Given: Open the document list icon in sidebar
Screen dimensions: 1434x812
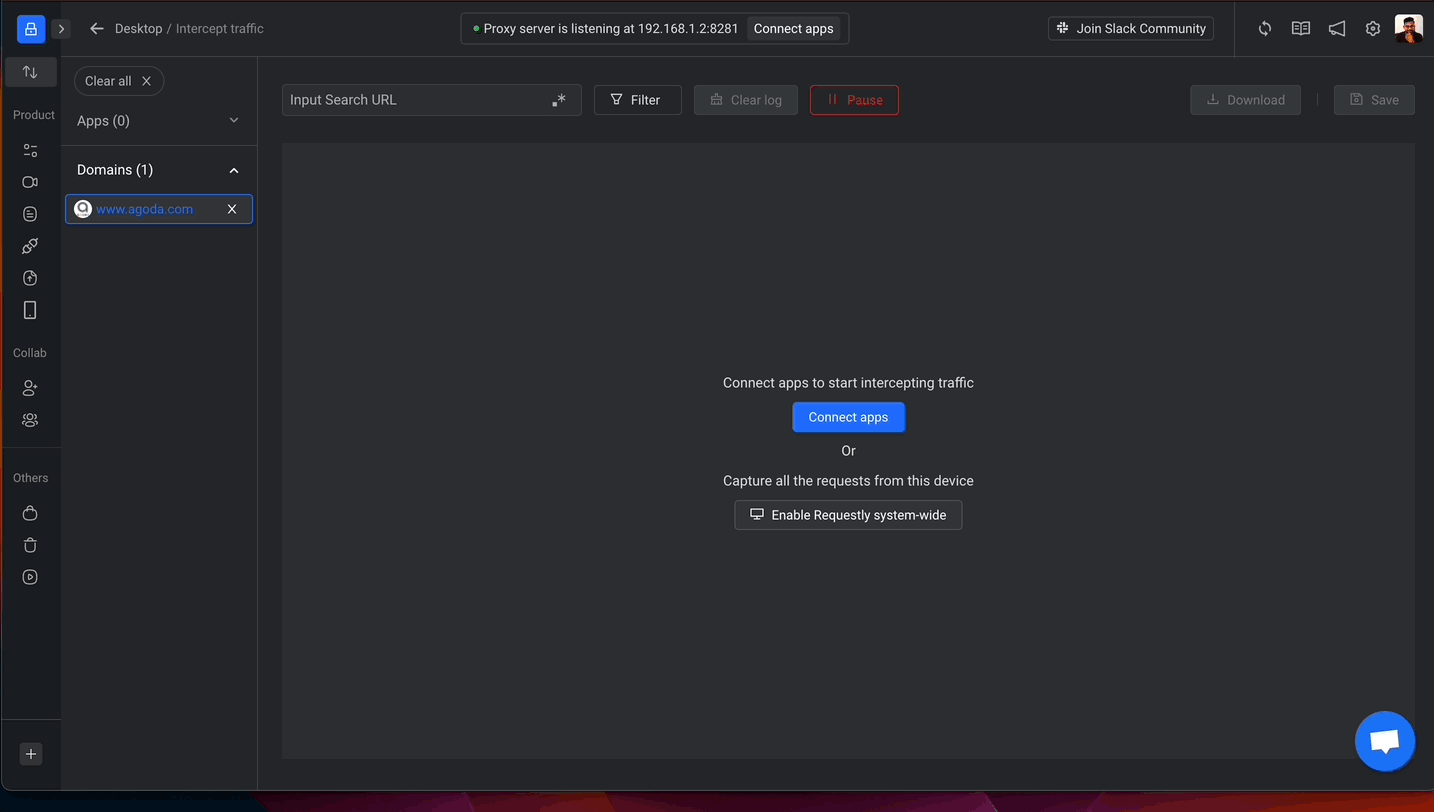Looking at the screenshot, I should (30, 214).
